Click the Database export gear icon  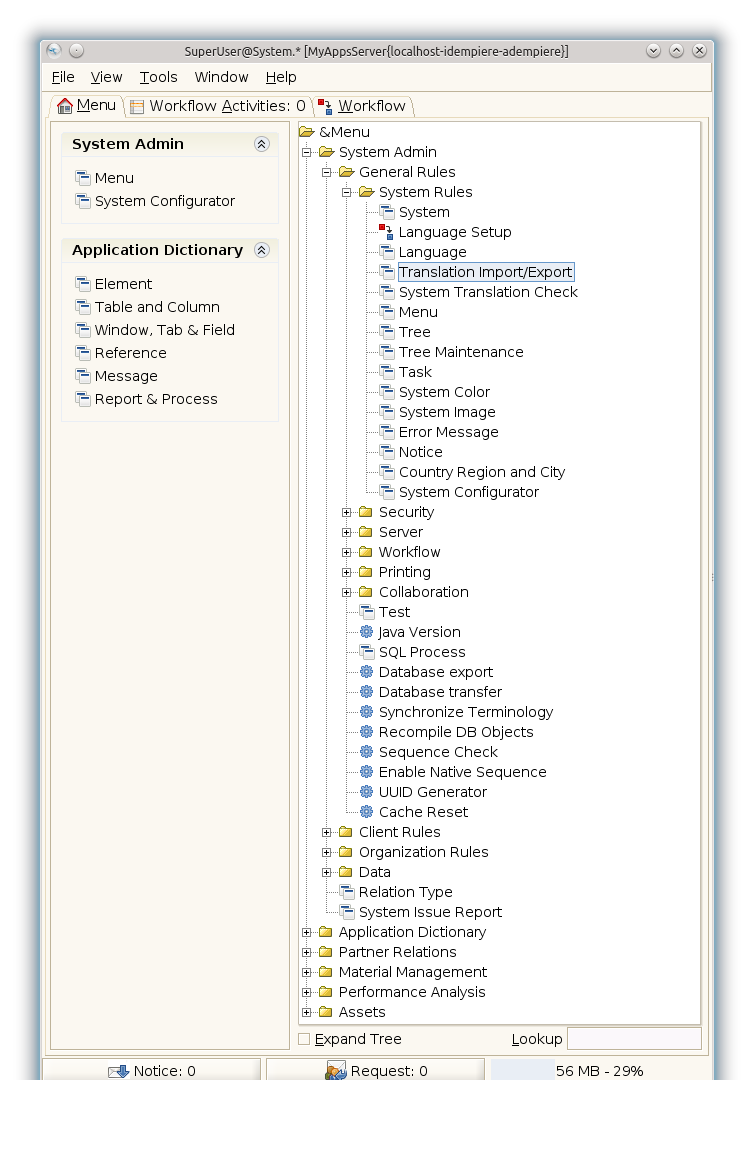366,672
